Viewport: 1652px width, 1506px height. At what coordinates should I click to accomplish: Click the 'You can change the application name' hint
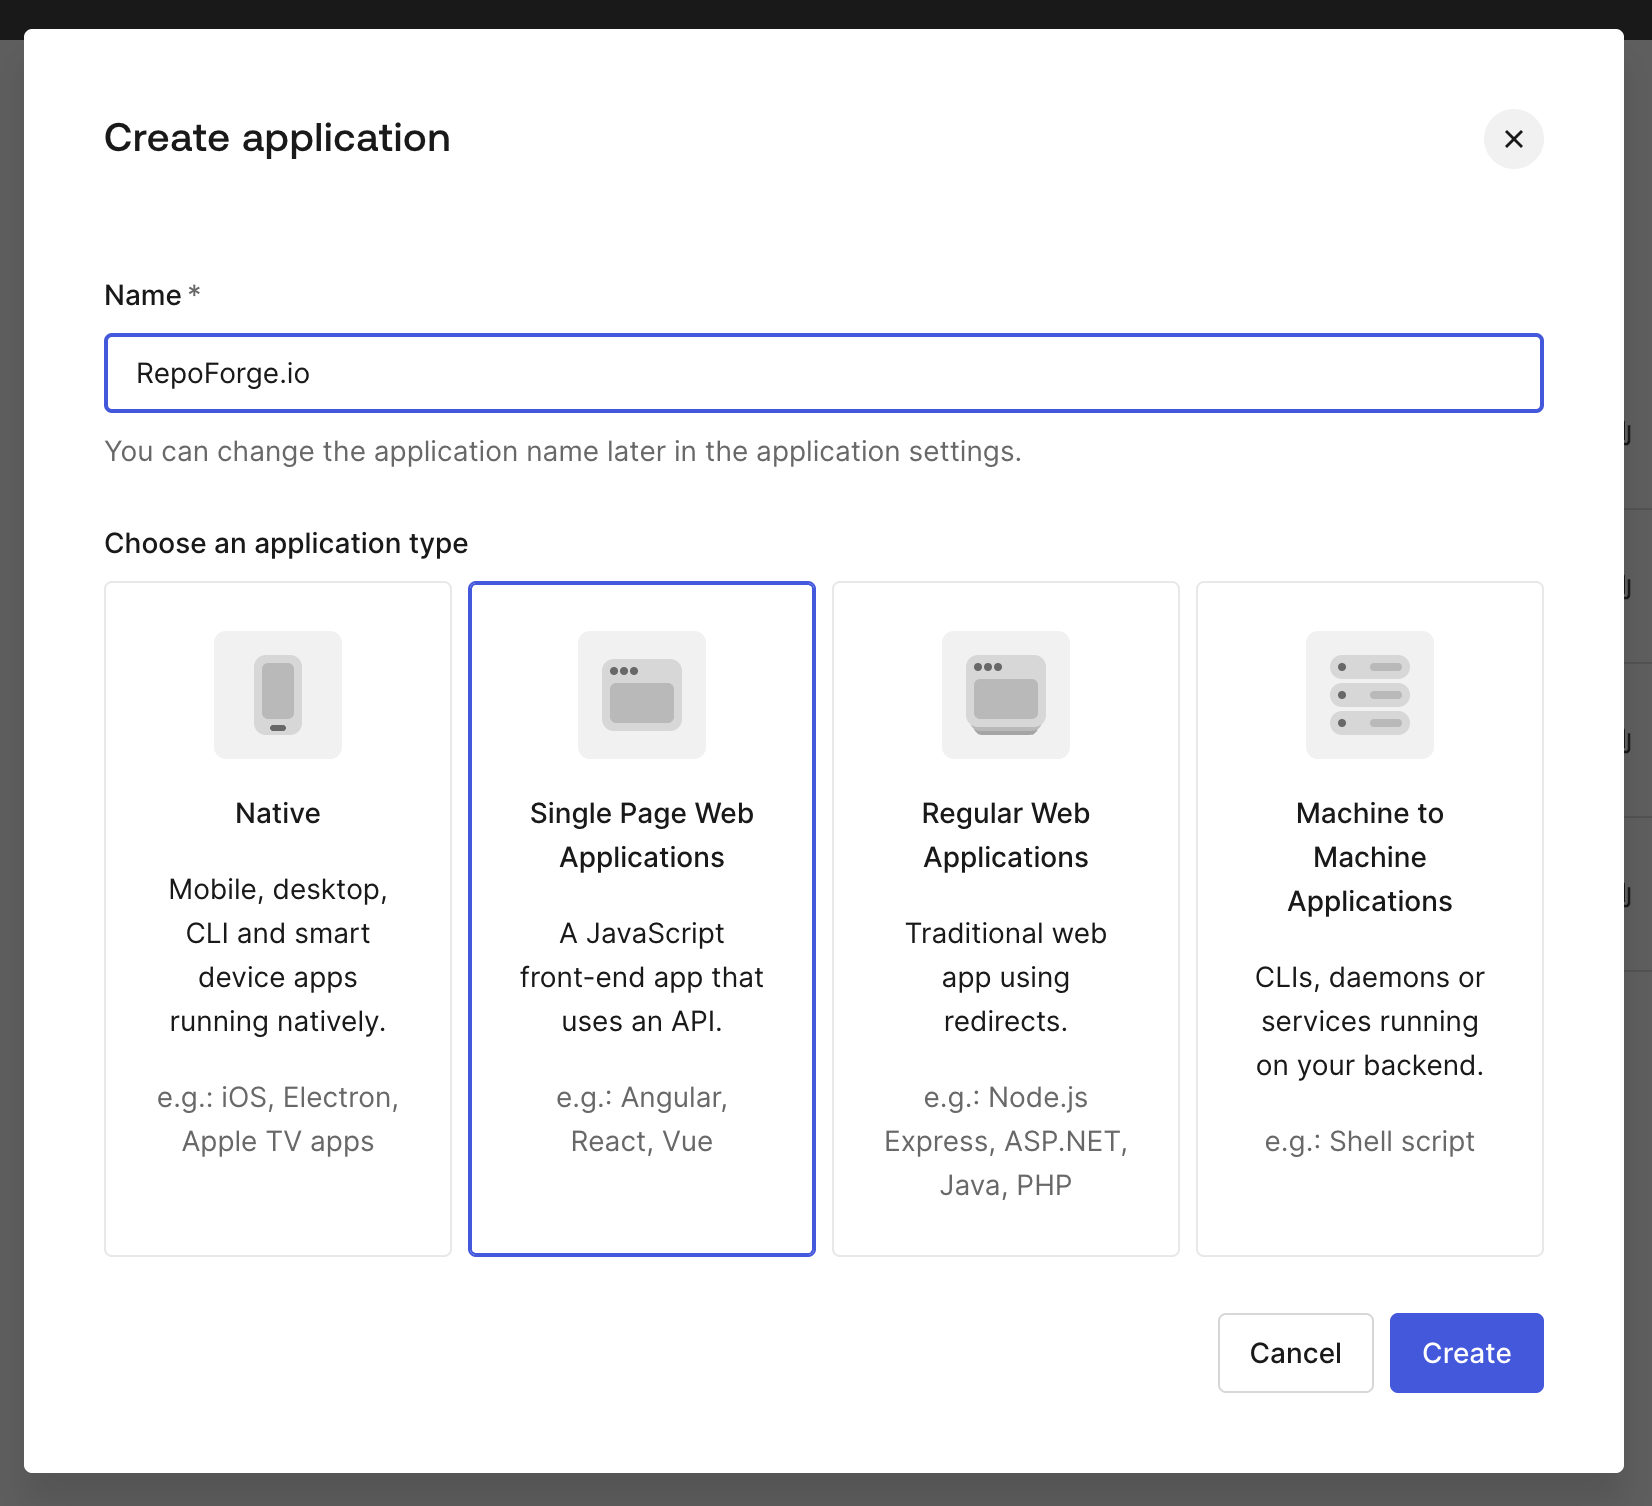563,451
